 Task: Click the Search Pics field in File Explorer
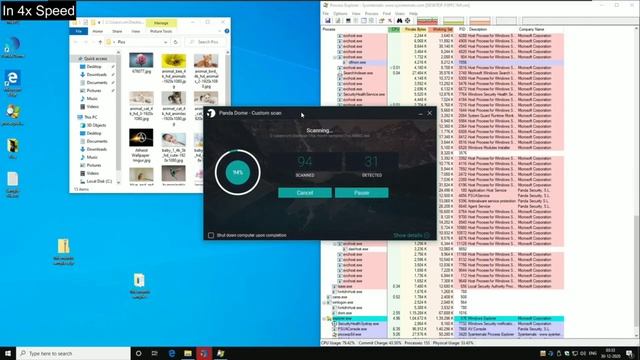tap(207, 42)
